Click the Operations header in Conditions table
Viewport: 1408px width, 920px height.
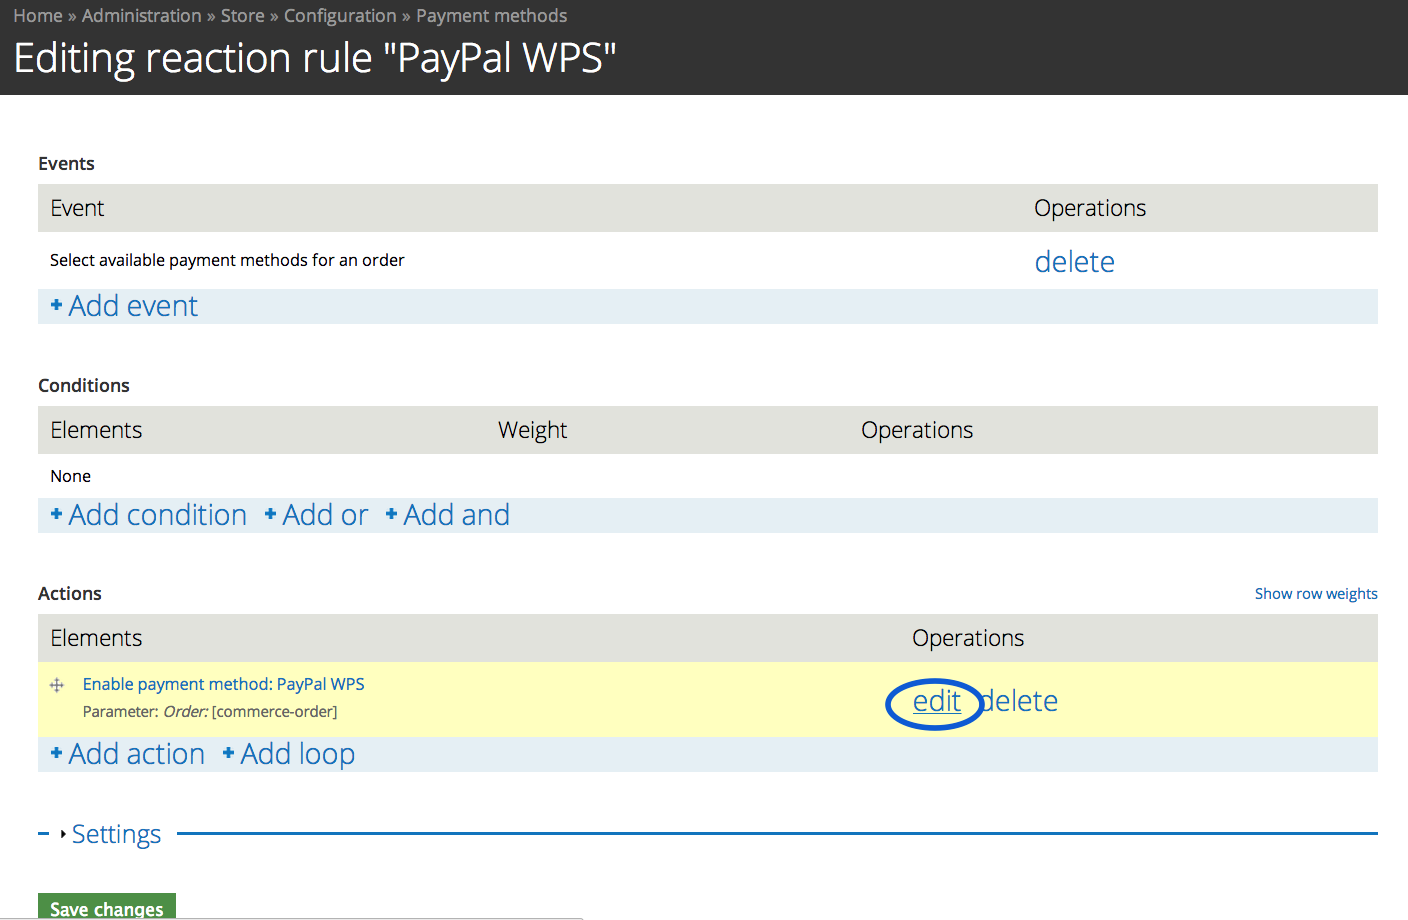point(917,430)
